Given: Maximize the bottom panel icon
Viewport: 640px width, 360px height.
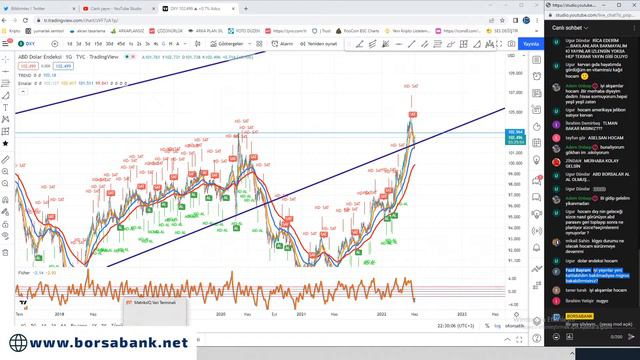Looking at the screenshot, I should (x=519, y=339).
